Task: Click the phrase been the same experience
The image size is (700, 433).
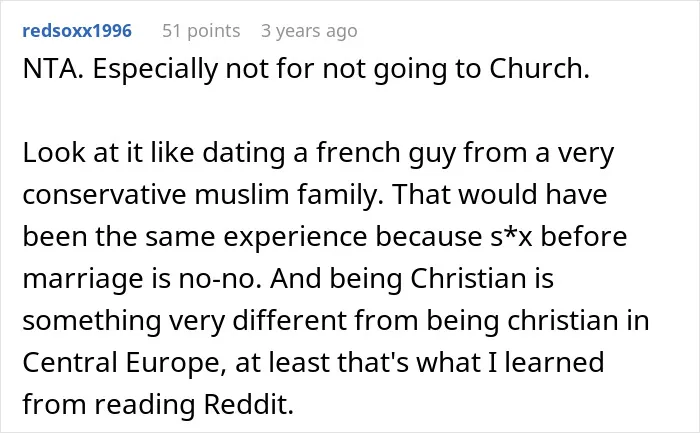Action: click(195, 237)
